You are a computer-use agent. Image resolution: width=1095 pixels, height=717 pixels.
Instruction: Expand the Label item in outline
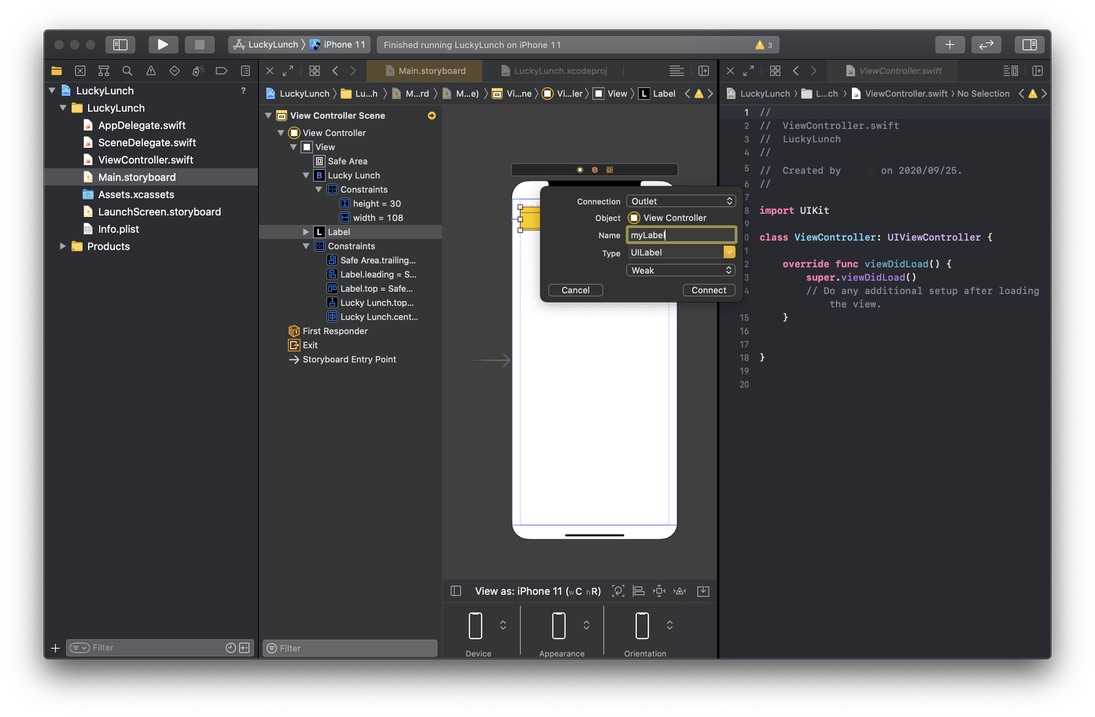tap(306, 232)
